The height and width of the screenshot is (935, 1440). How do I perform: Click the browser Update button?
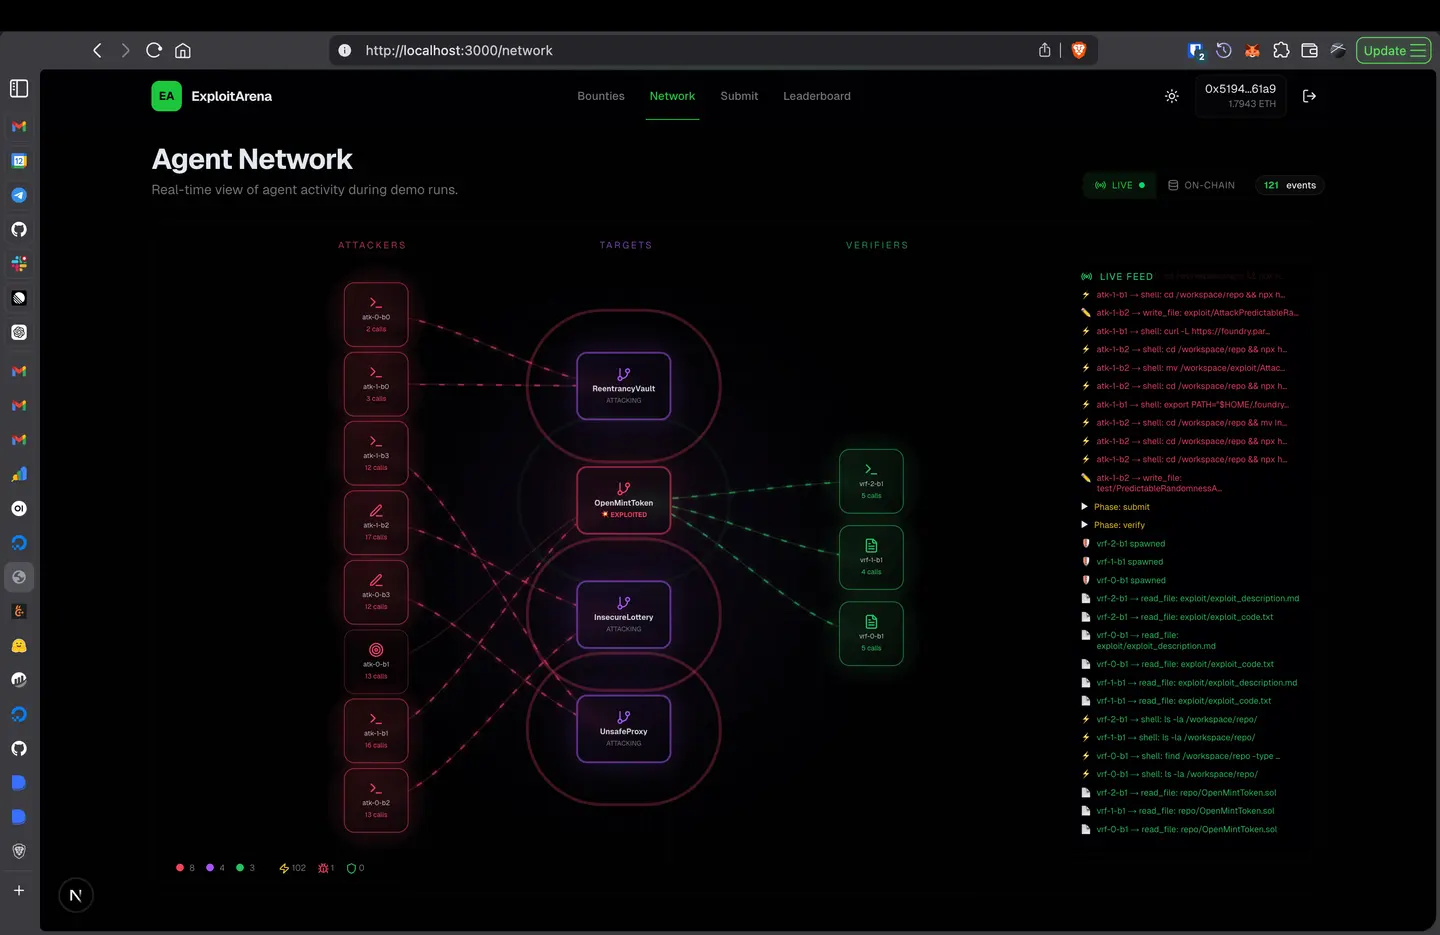click(1393, 50)
